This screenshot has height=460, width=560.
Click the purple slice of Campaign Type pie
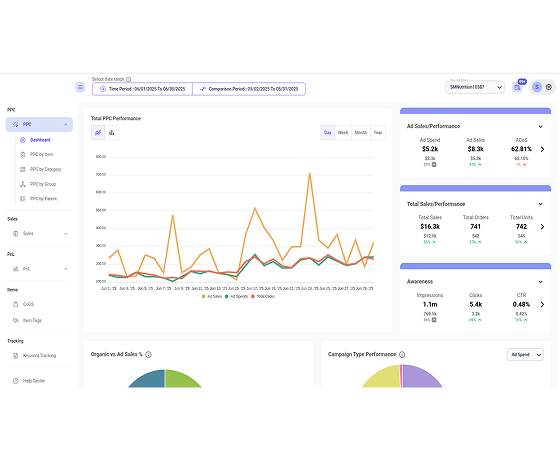click(x=420, y=378)
